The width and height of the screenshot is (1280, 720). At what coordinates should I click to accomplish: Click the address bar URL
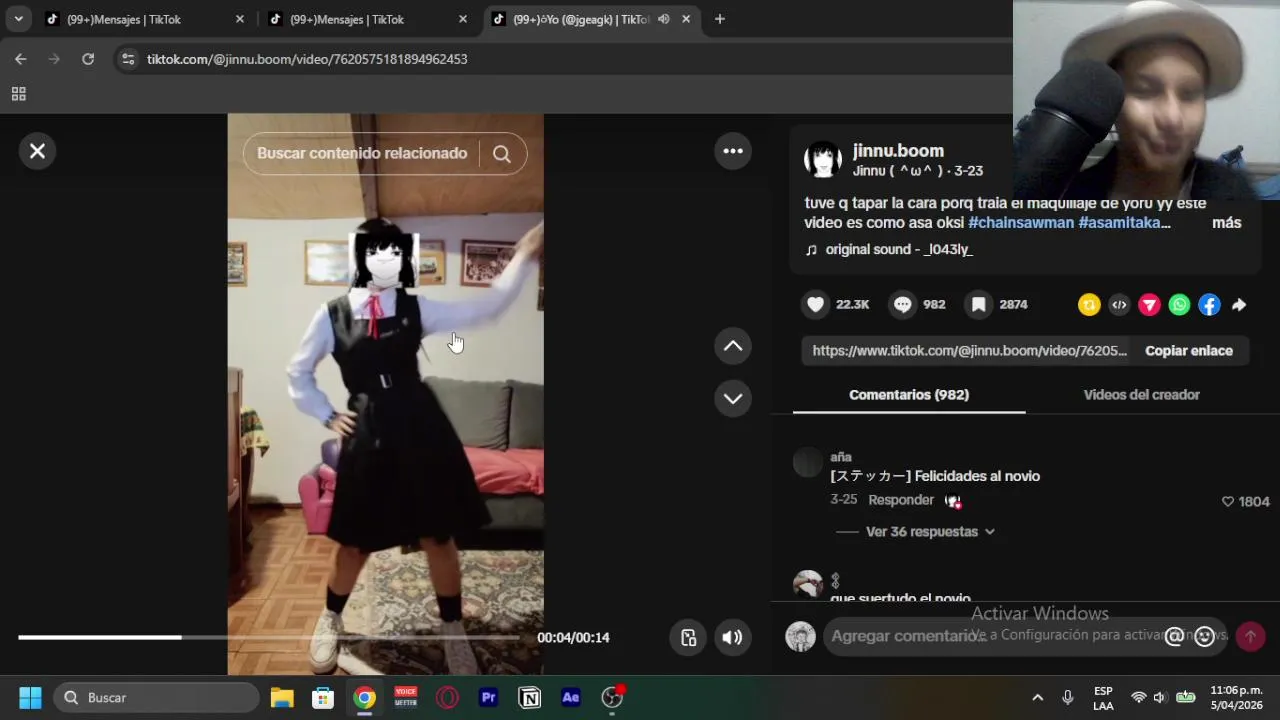click(307, 59)
